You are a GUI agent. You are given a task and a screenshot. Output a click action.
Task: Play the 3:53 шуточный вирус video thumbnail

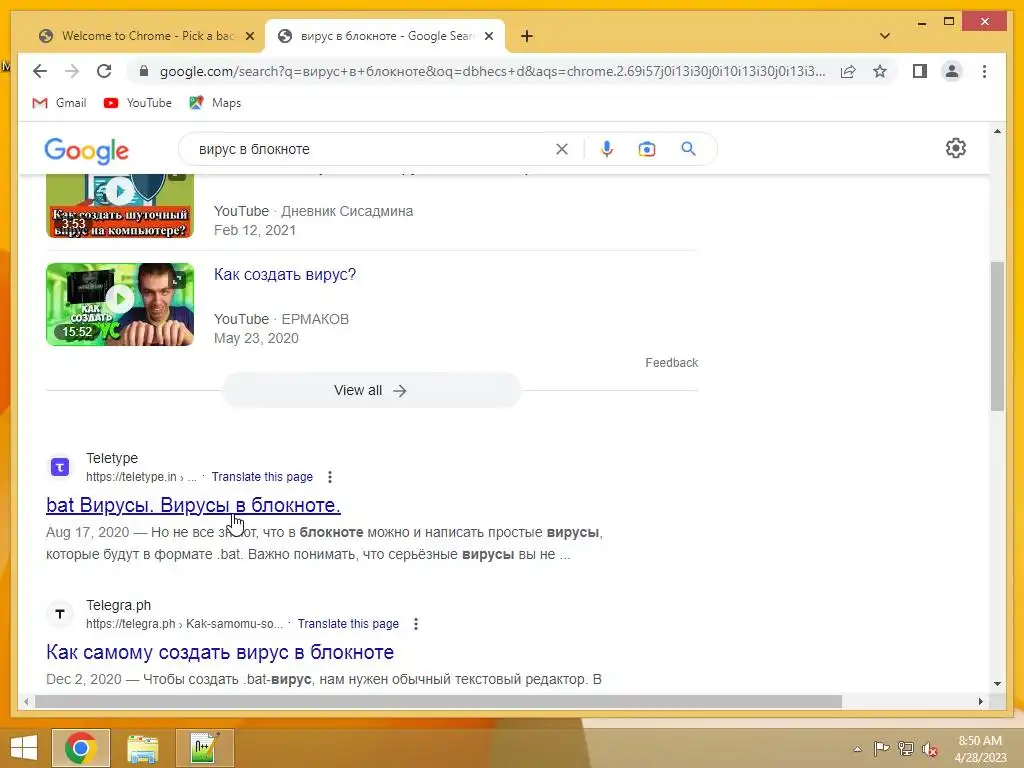tap(120, 206)
